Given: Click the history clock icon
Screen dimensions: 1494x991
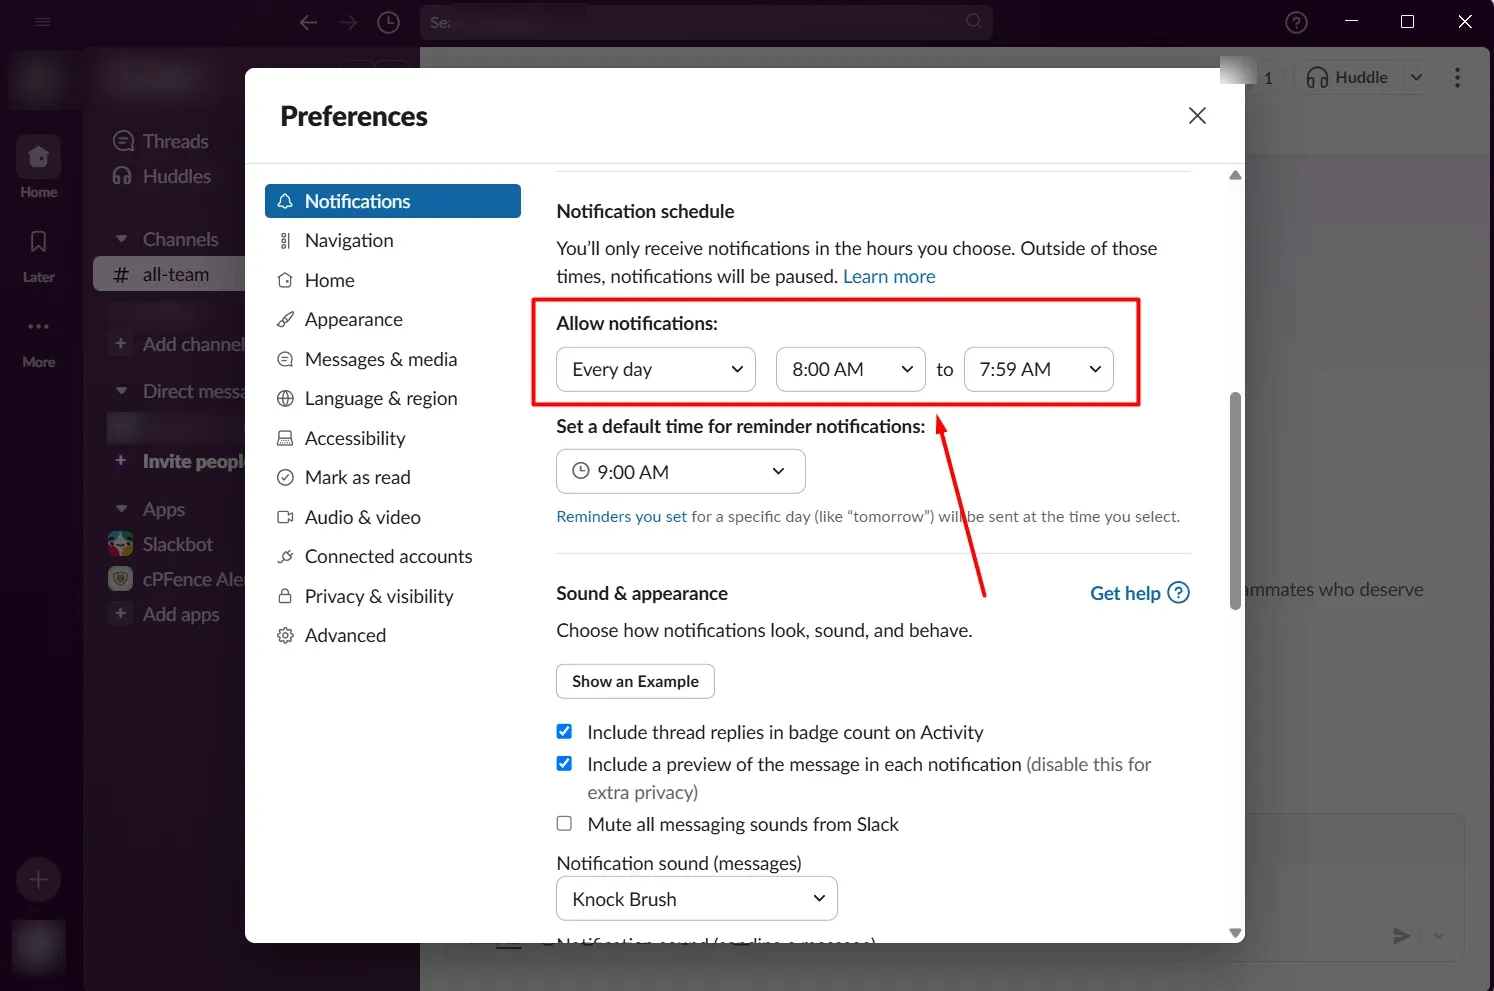Looking at the screenshot, I should pyautogui.click(x=388, y=22).
